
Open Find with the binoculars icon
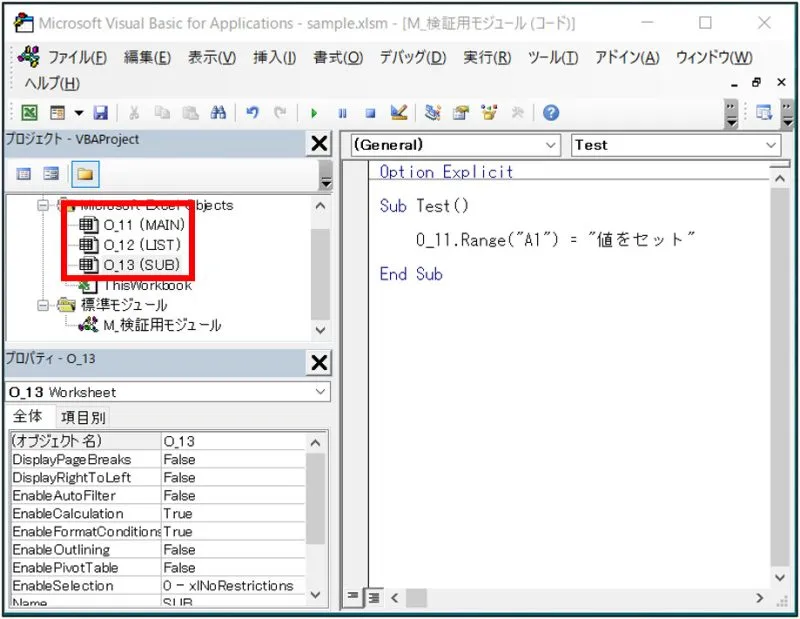tap(218, 112)
